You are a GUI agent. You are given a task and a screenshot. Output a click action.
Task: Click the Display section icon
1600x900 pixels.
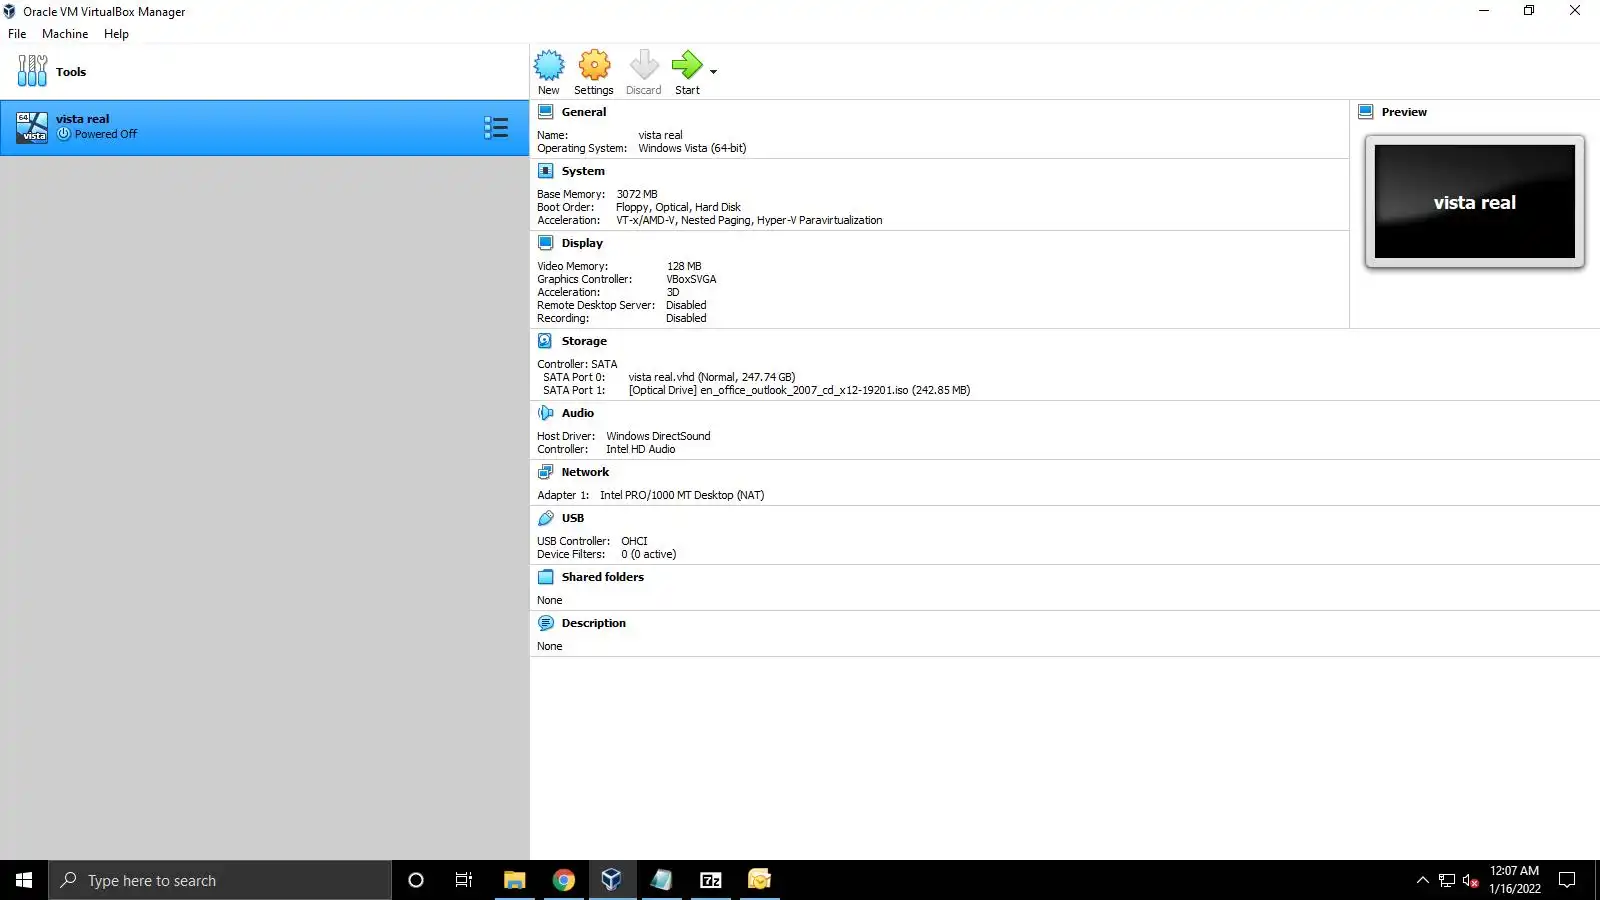546,243
